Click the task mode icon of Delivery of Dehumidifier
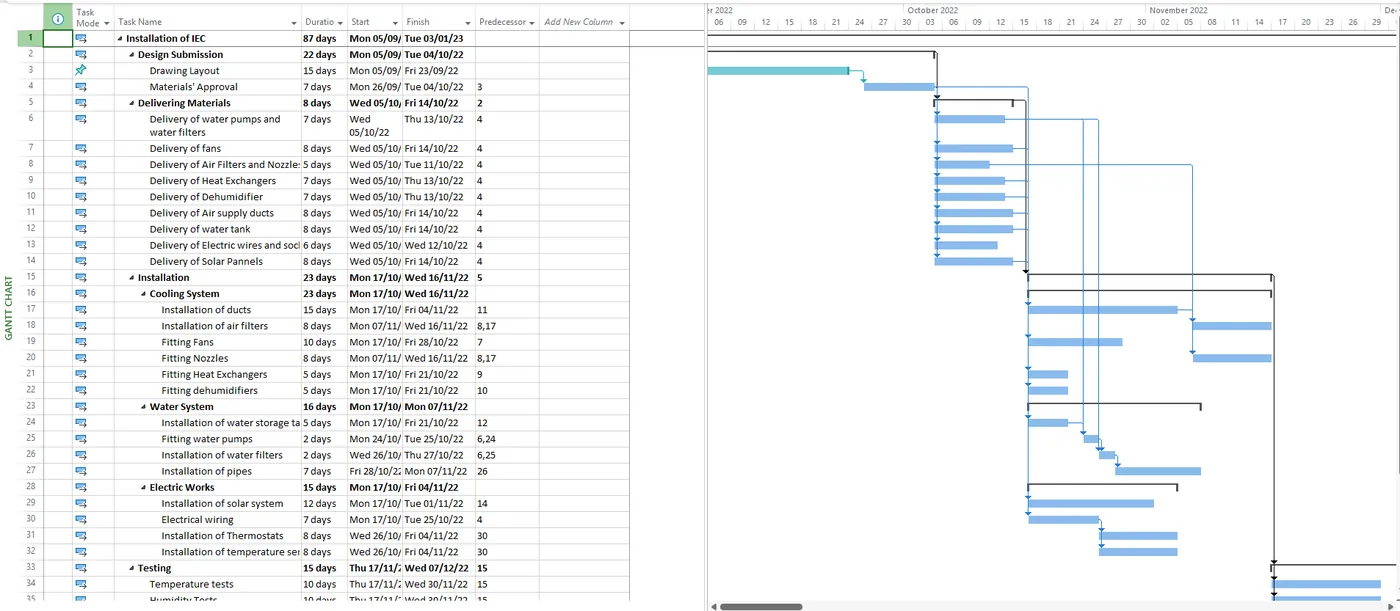The height and width of the screenshot is (611, 1400). [81, 196]
